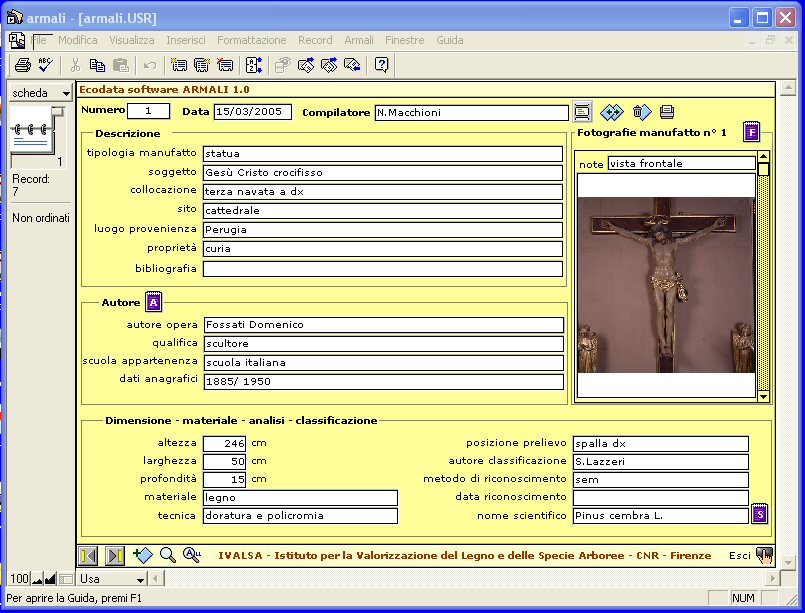Click the empty bibliografia field
This screenshot has width=805, height=613.
pyautogui.click(x=382, y=269)
